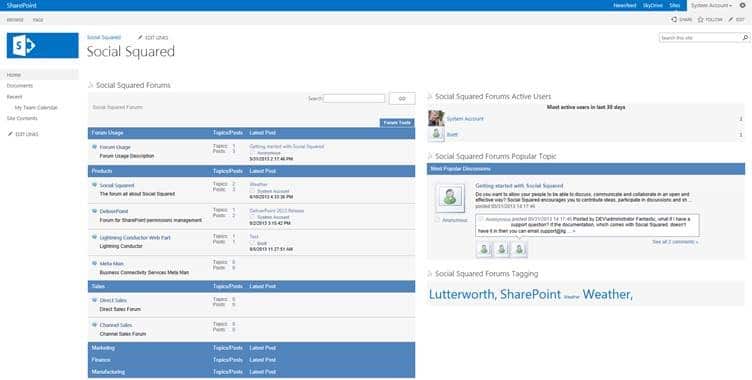
Task: Open Social Squared breadcrumb link above title
Action: [104, 37]
